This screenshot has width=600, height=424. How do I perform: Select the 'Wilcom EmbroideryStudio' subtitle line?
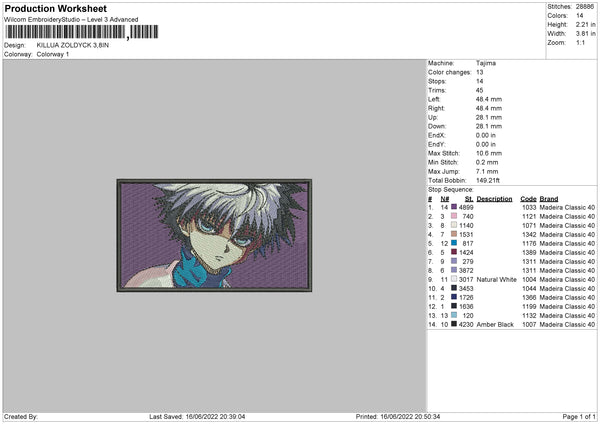click(71, 20)
